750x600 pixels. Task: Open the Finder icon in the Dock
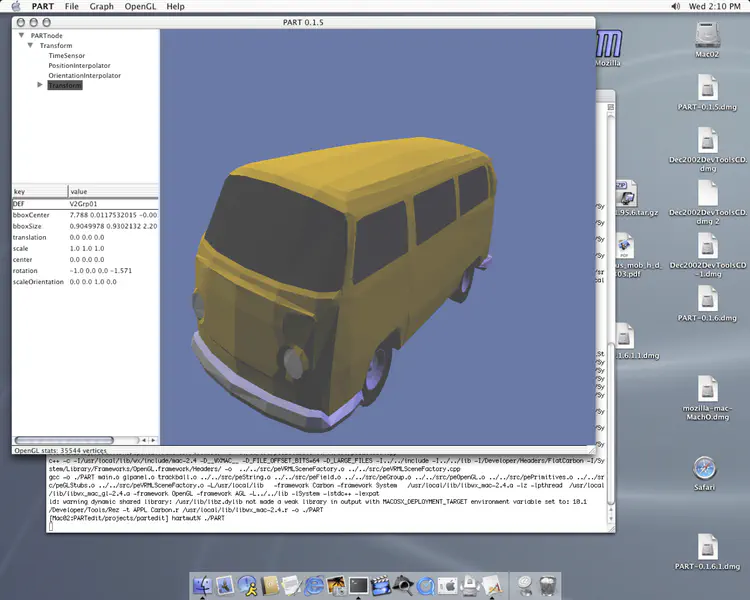[203, 585]
